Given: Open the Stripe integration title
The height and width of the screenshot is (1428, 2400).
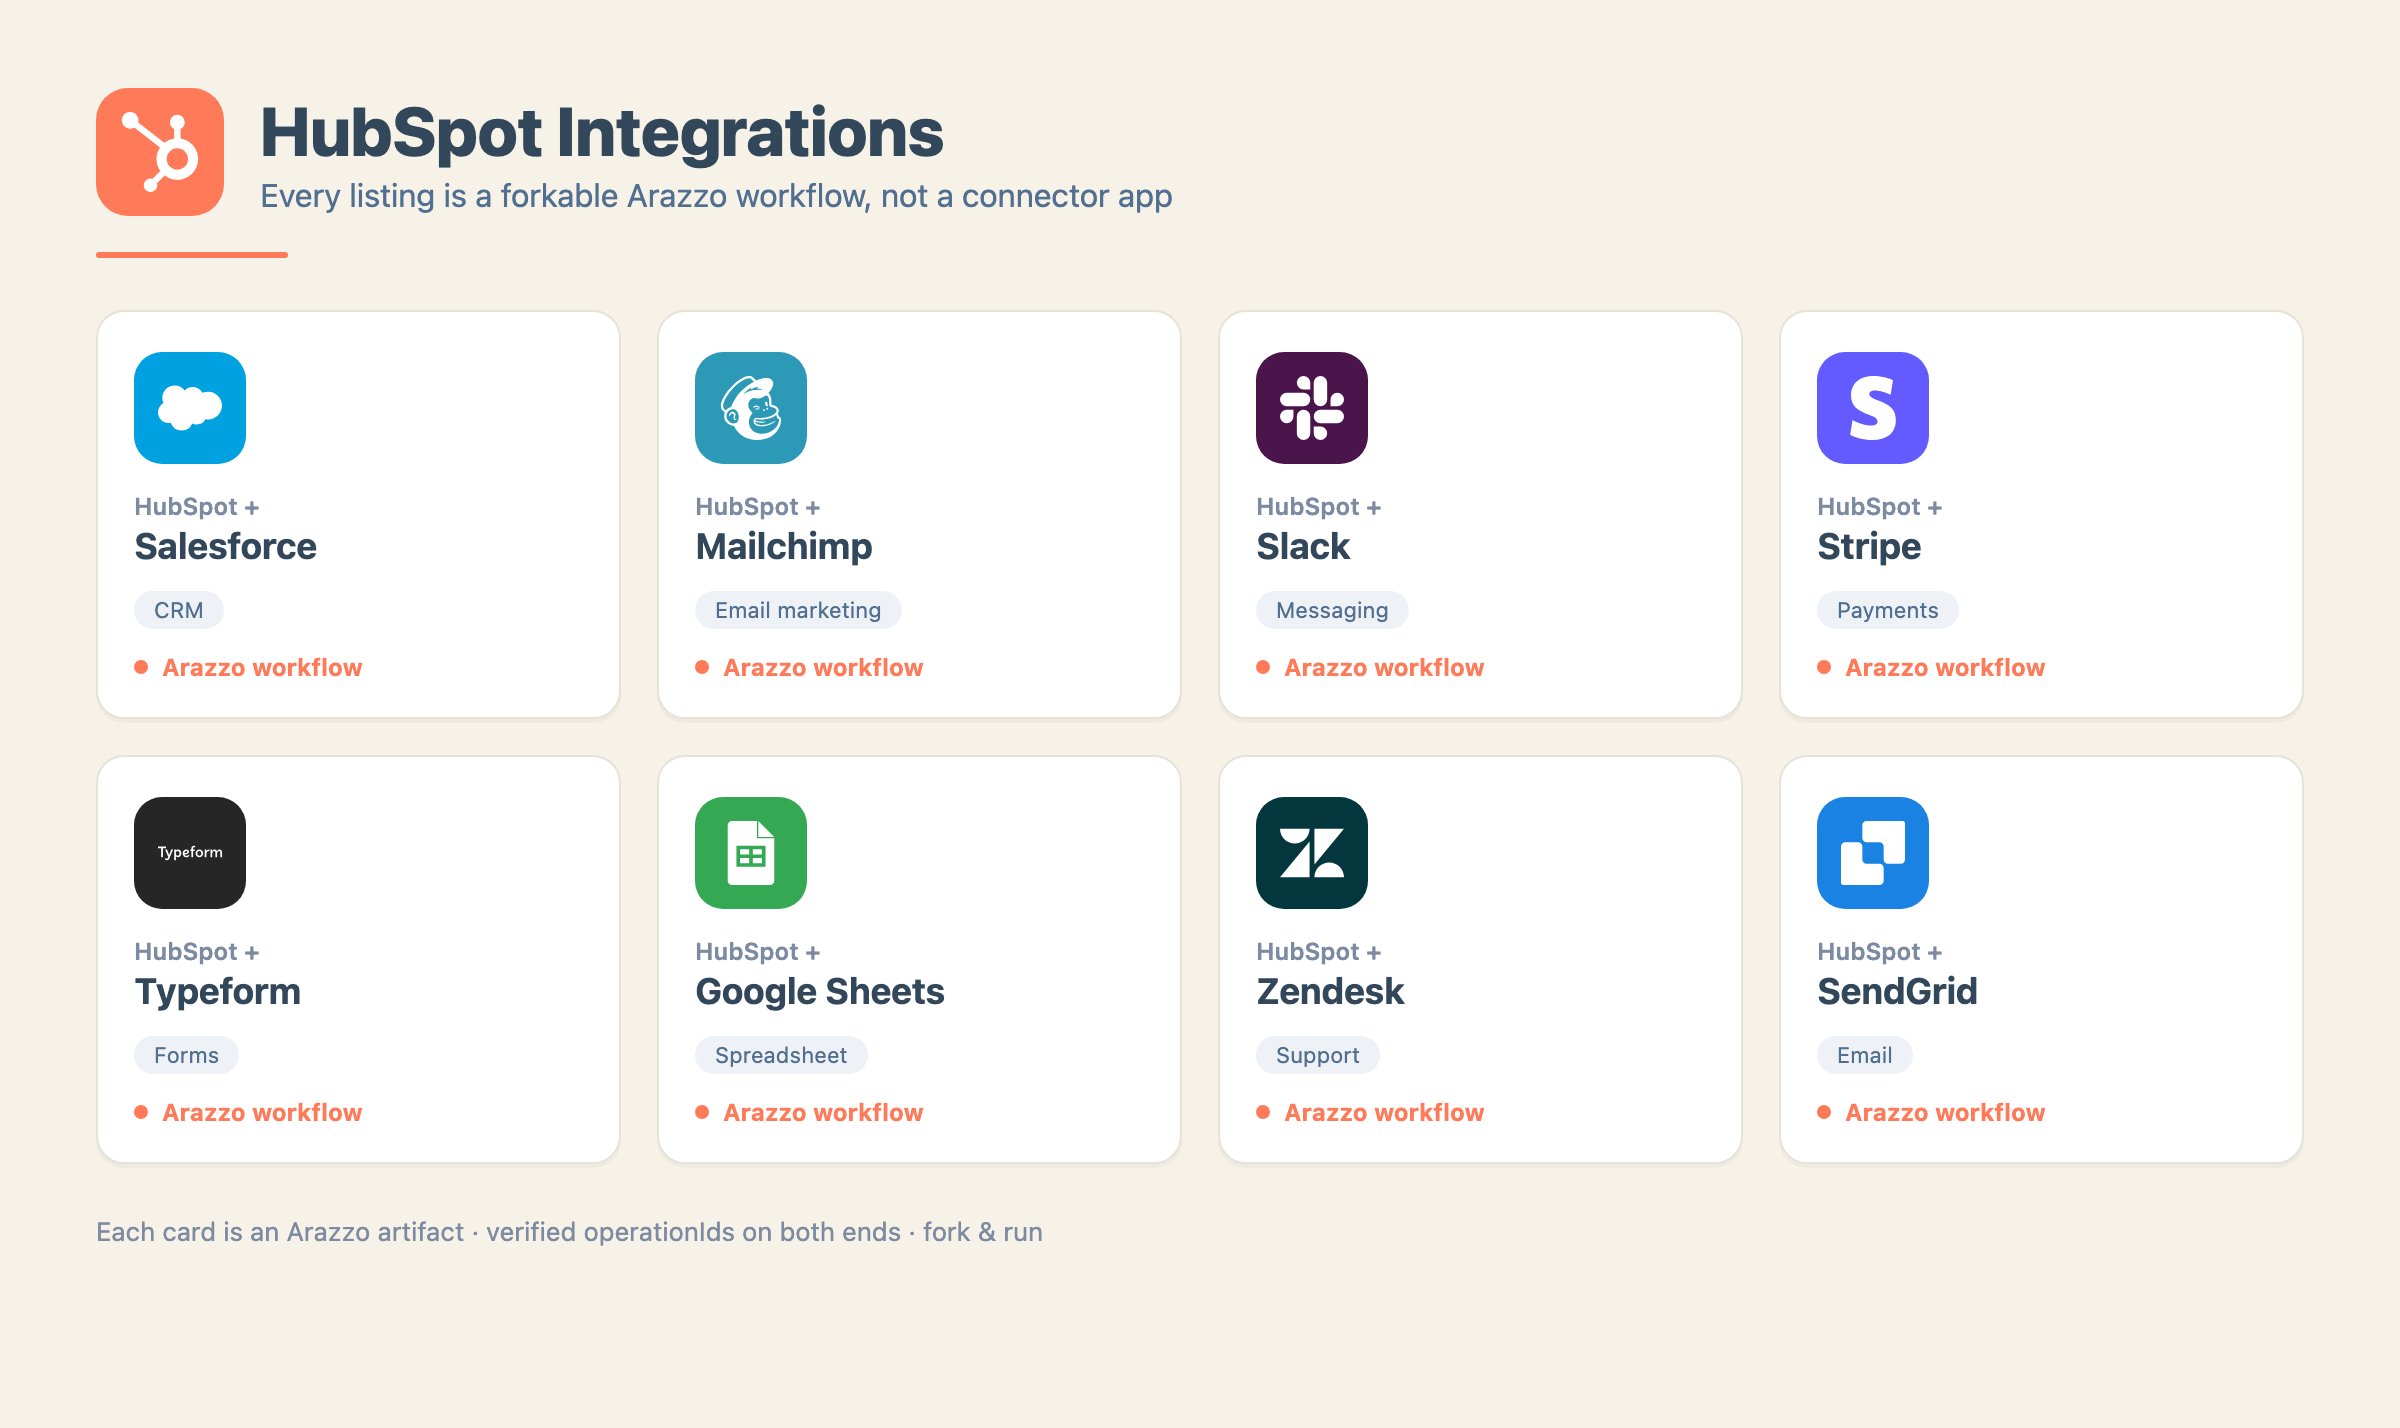Looking at the screenshot, I should coord(1869,547).
